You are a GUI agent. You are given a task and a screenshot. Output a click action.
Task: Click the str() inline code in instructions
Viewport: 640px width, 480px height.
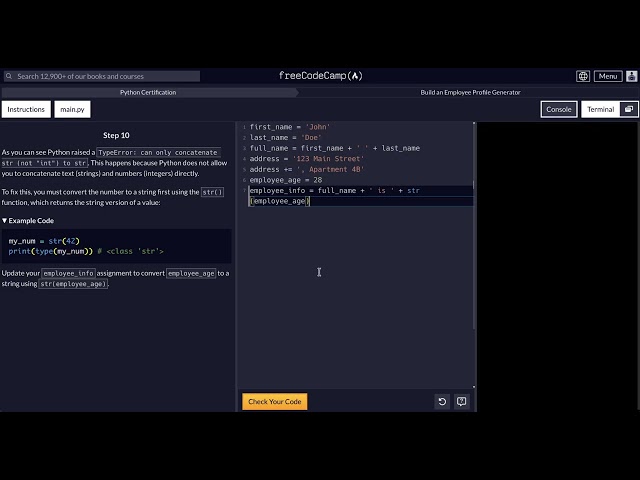pyautogui.click(x=212, y=192)
